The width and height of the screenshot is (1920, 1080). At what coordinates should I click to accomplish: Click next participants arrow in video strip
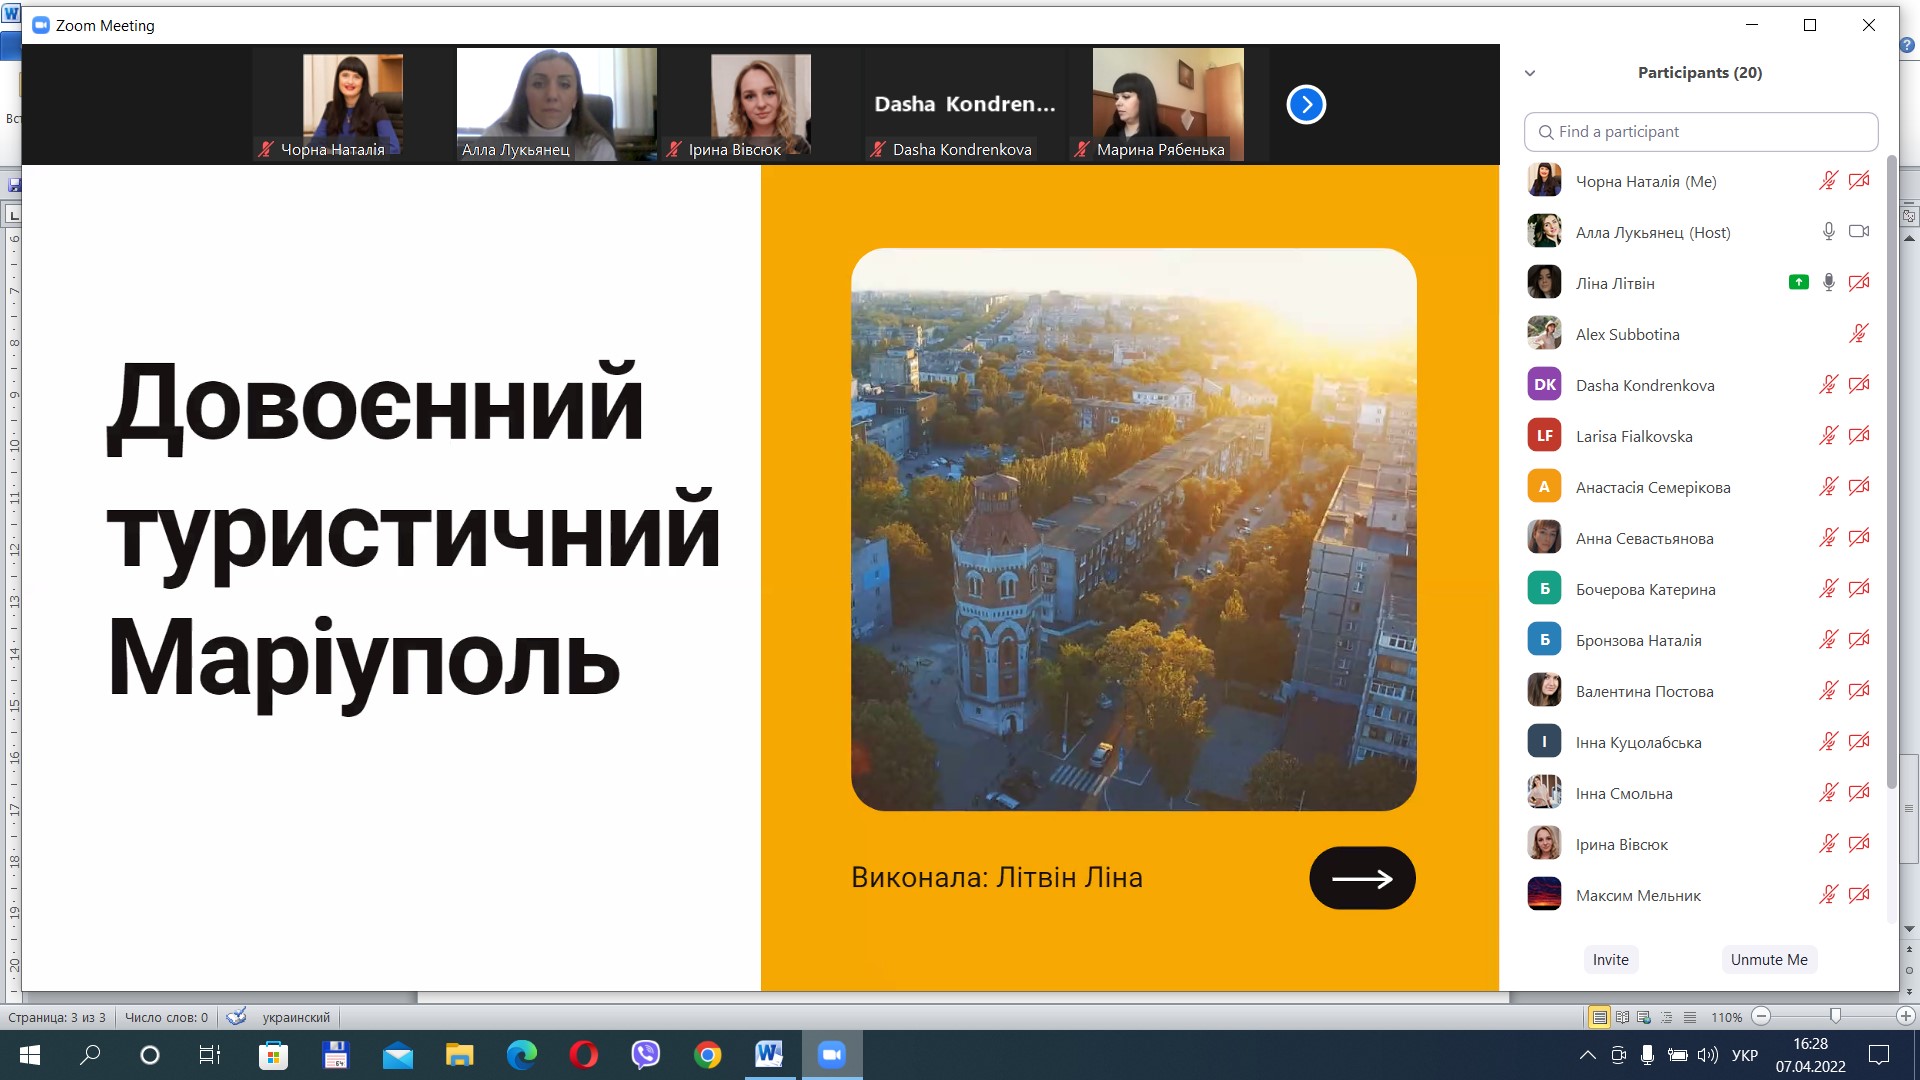[1306, 105]
